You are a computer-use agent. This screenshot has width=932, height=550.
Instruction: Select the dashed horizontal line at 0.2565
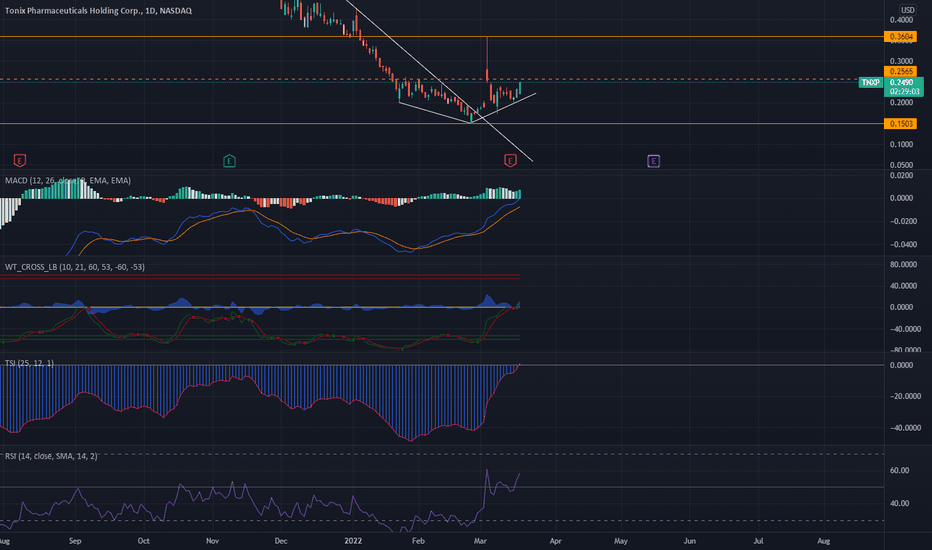point(442,79)
